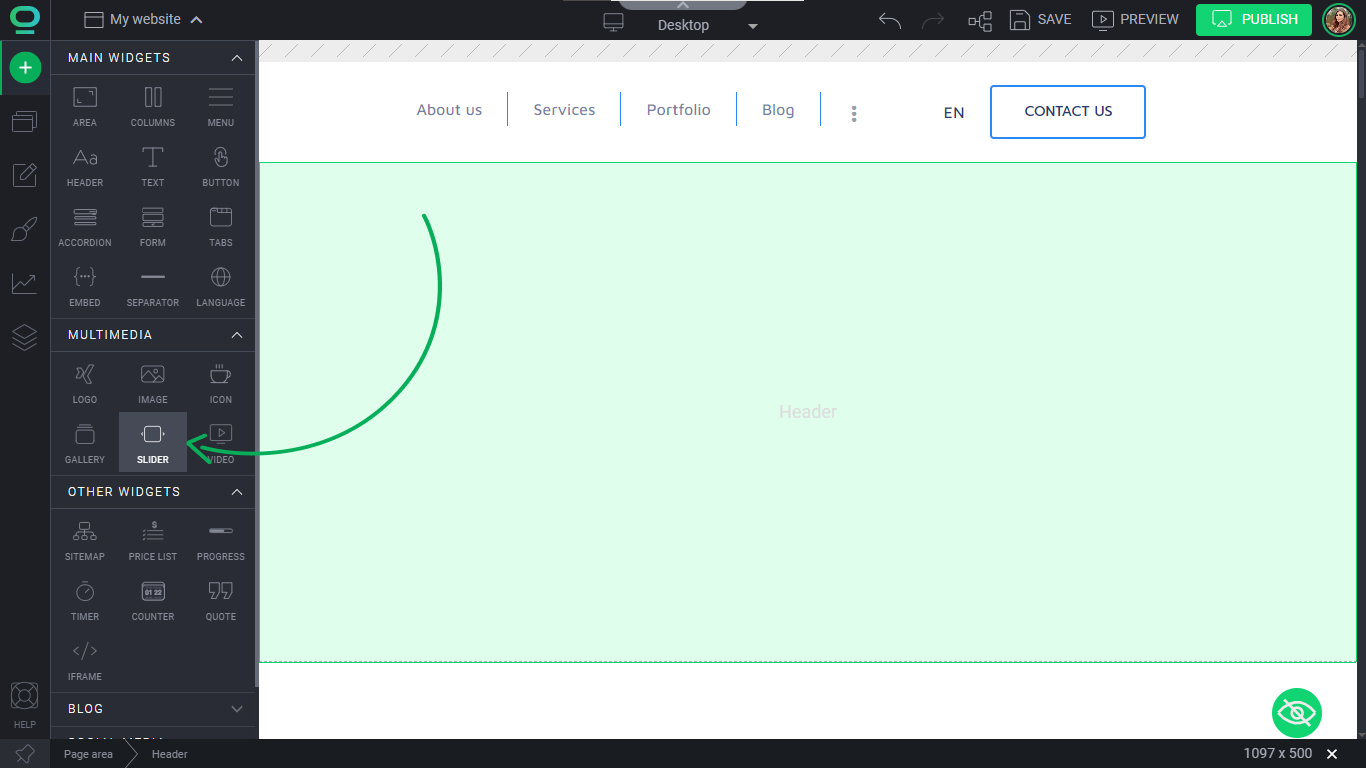1366x768 pixels.
Task: Click the Preview button
Action: (1135, 19)
